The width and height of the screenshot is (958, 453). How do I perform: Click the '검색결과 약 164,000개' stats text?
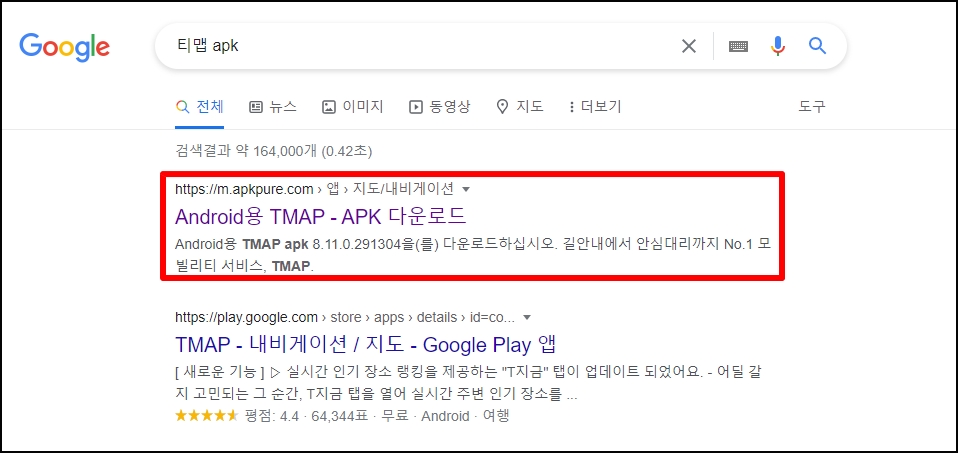pos(274,150)
